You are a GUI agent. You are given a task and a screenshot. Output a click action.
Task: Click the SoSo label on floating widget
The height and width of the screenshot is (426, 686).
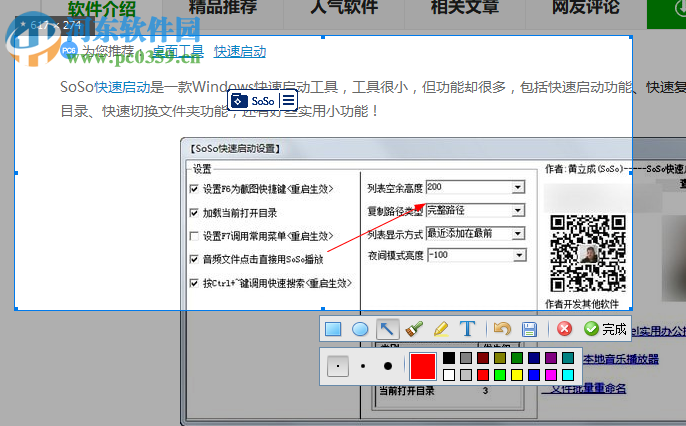[x=262, y=101]
